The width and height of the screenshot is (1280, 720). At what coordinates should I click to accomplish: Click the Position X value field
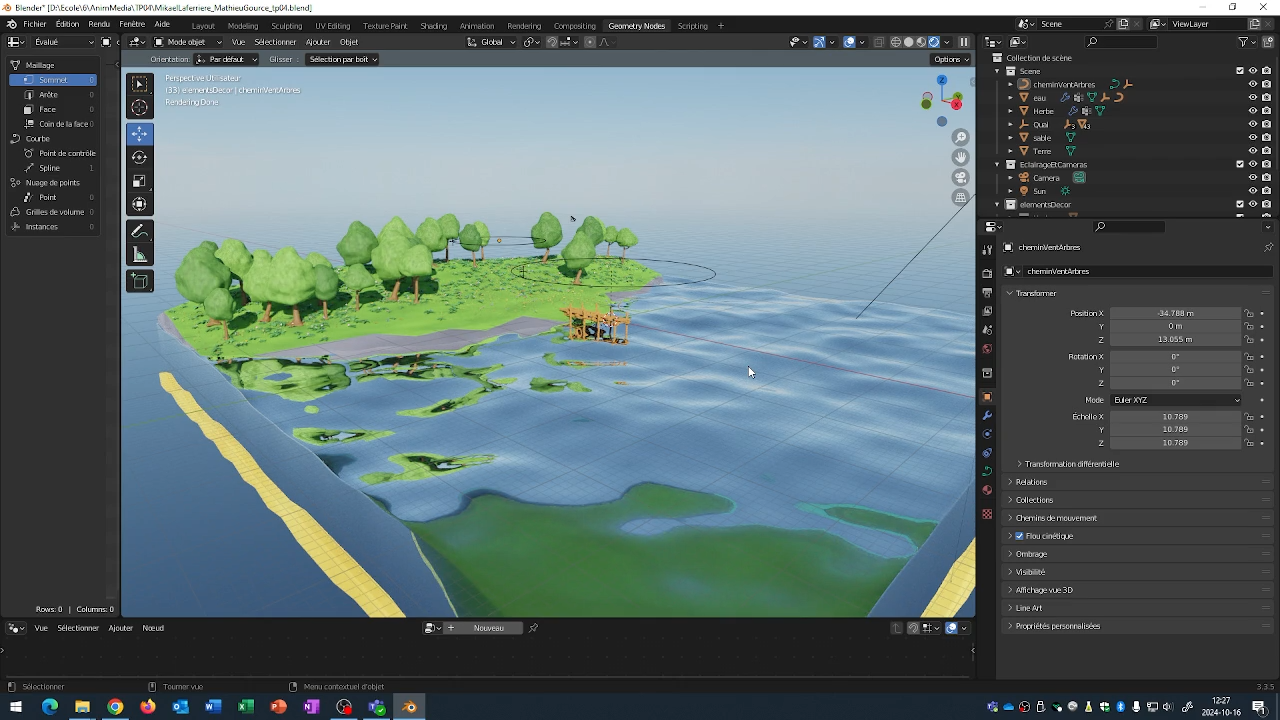tap(1175, 313)
